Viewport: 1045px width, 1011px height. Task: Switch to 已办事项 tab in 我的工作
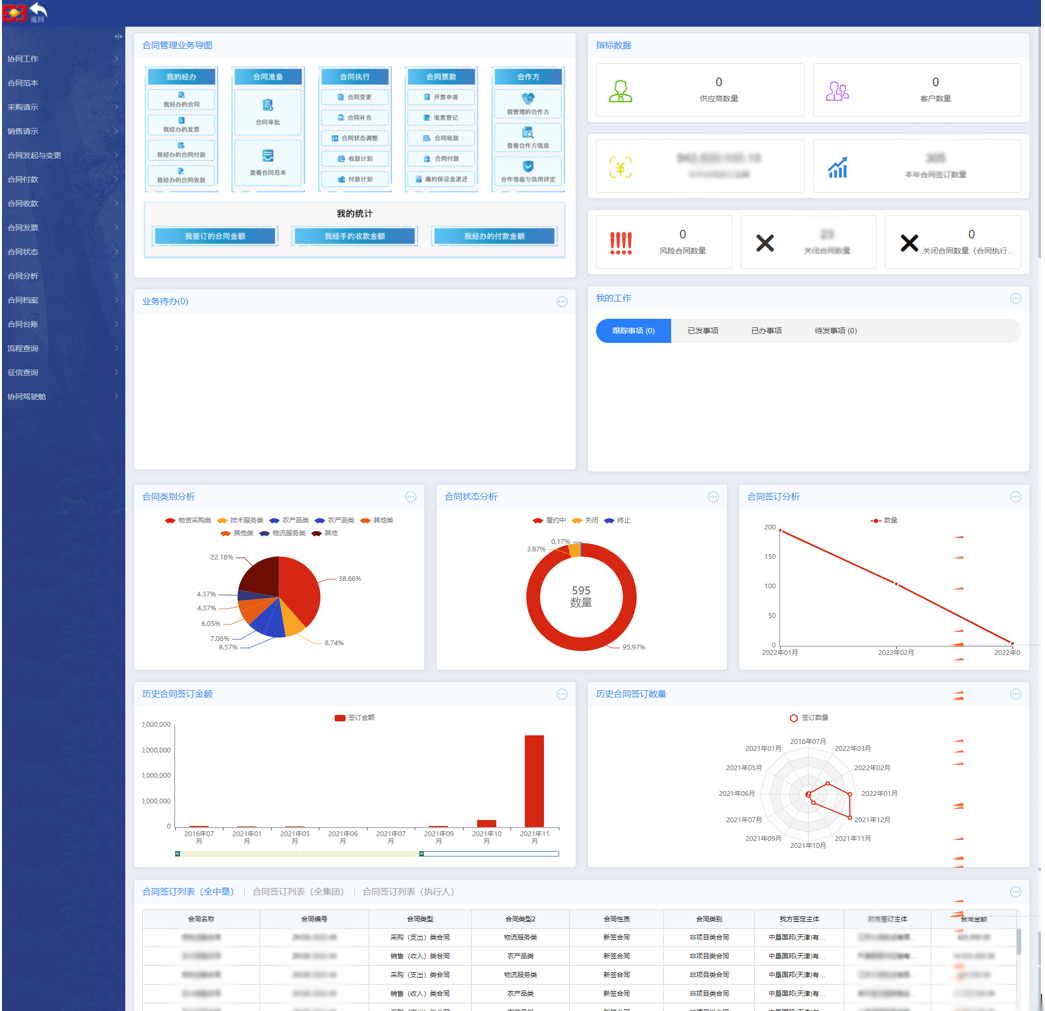click(x=766, y=331)
